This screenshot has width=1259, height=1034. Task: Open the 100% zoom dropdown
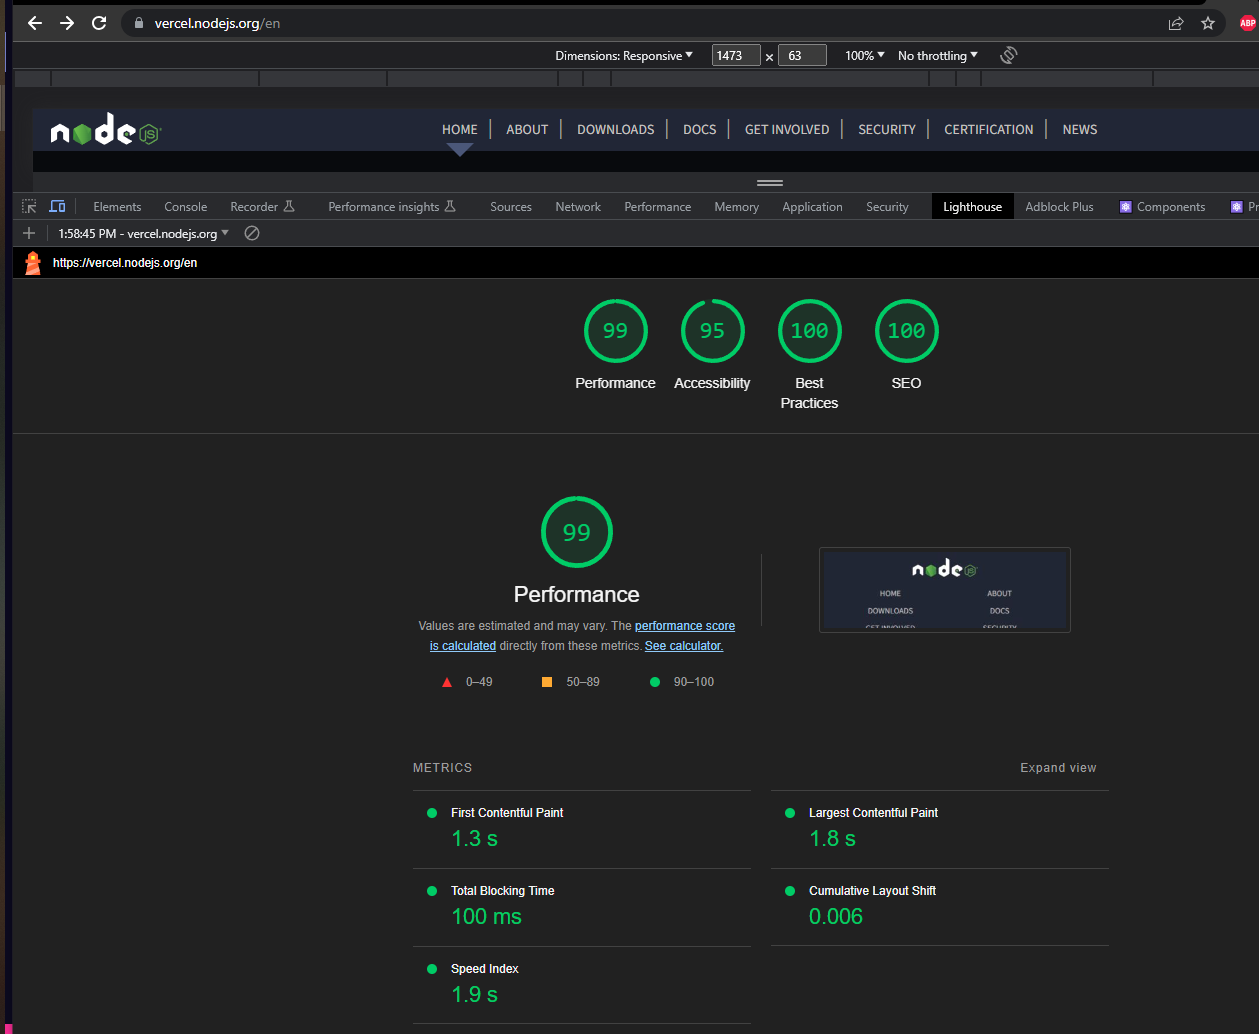(862, 55)
